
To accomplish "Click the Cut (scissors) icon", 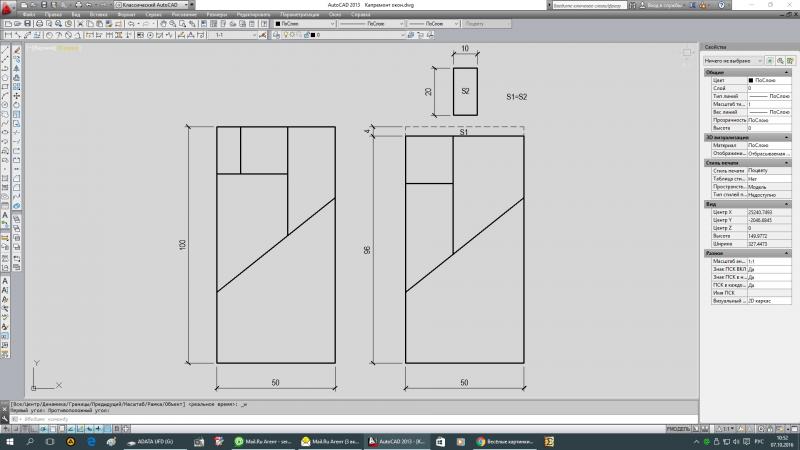I will [x=80, y=23].
